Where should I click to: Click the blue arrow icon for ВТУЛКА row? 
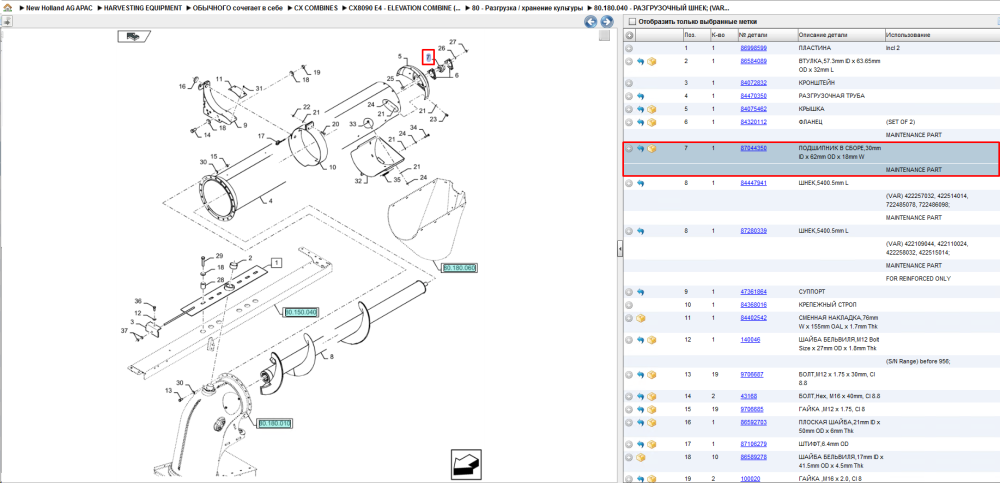pyautogui.click(x=641, y=61)
